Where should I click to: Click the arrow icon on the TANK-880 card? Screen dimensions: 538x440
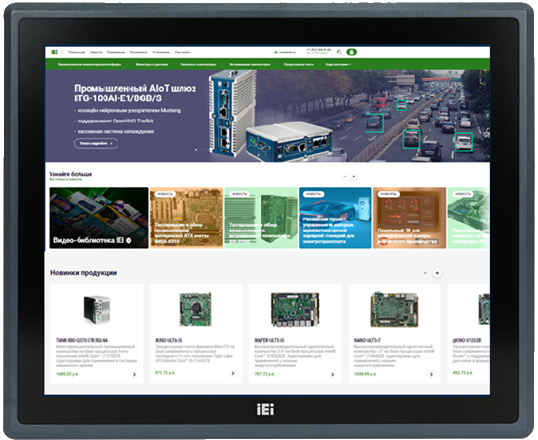(134, 374)
